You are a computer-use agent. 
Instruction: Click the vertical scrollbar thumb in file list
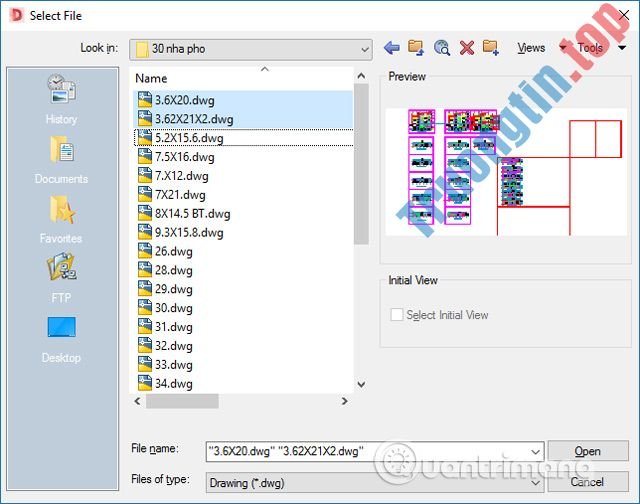[x=361, y=164]
